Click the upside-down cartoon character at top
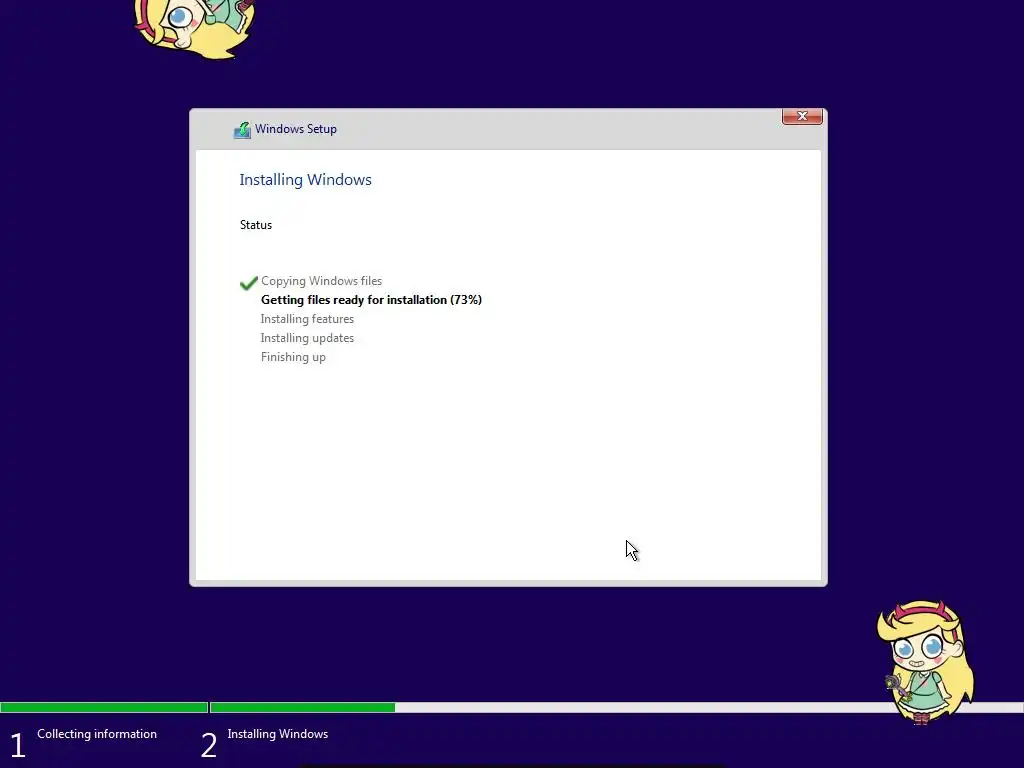1024x768 pixels. [x=195, y=27]
